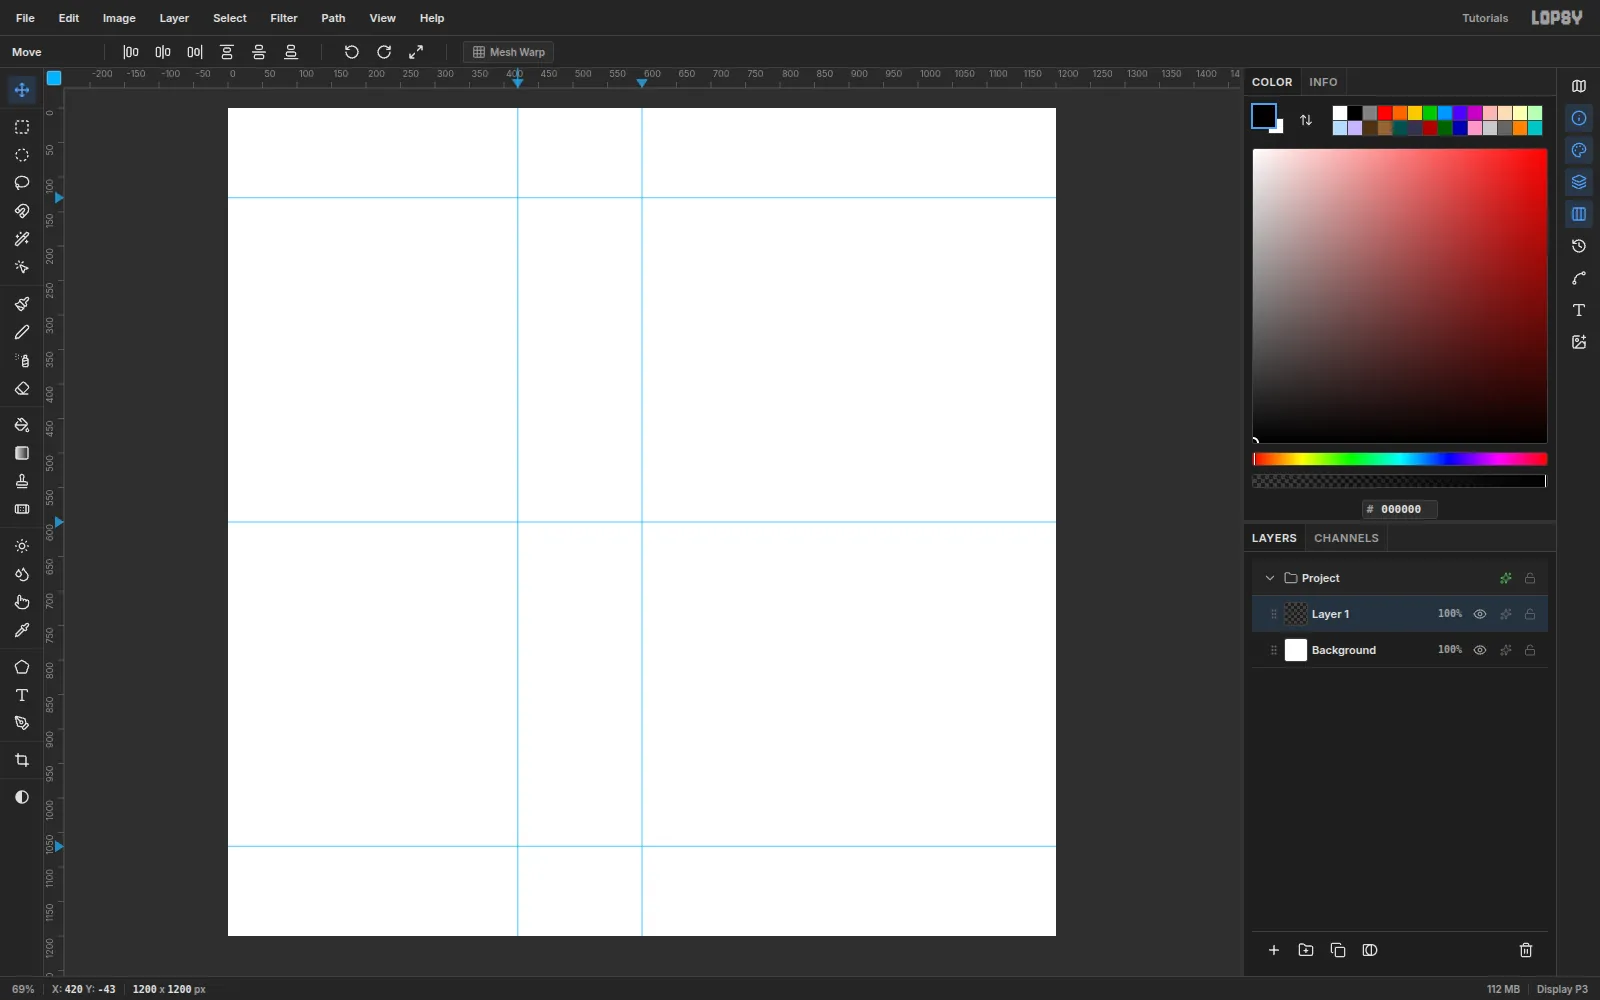Click the rainbow hue slider
This screenshot has width=1600, height=1000.
point(1400,459)
